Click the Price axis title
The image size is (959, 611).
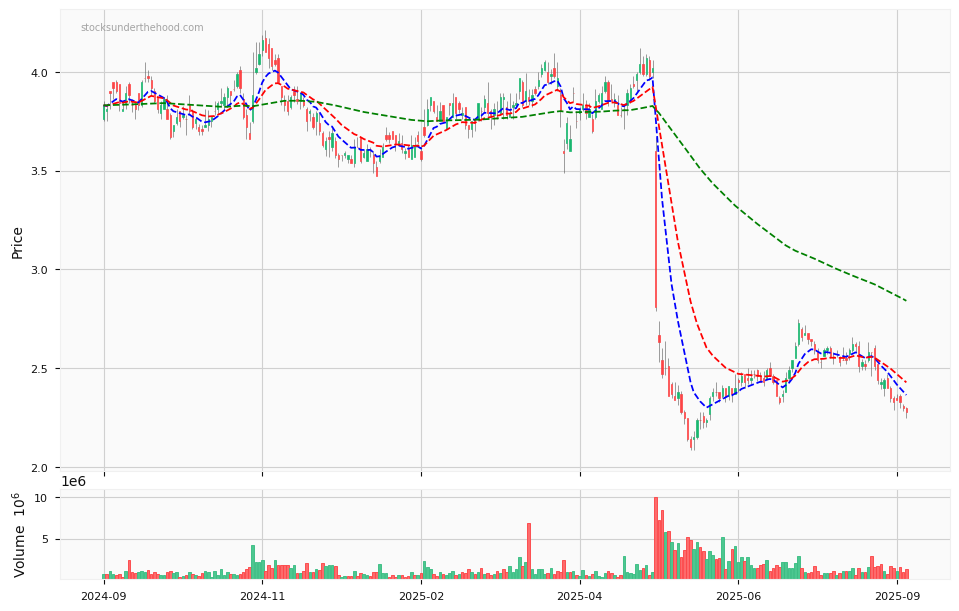[17, 243]
